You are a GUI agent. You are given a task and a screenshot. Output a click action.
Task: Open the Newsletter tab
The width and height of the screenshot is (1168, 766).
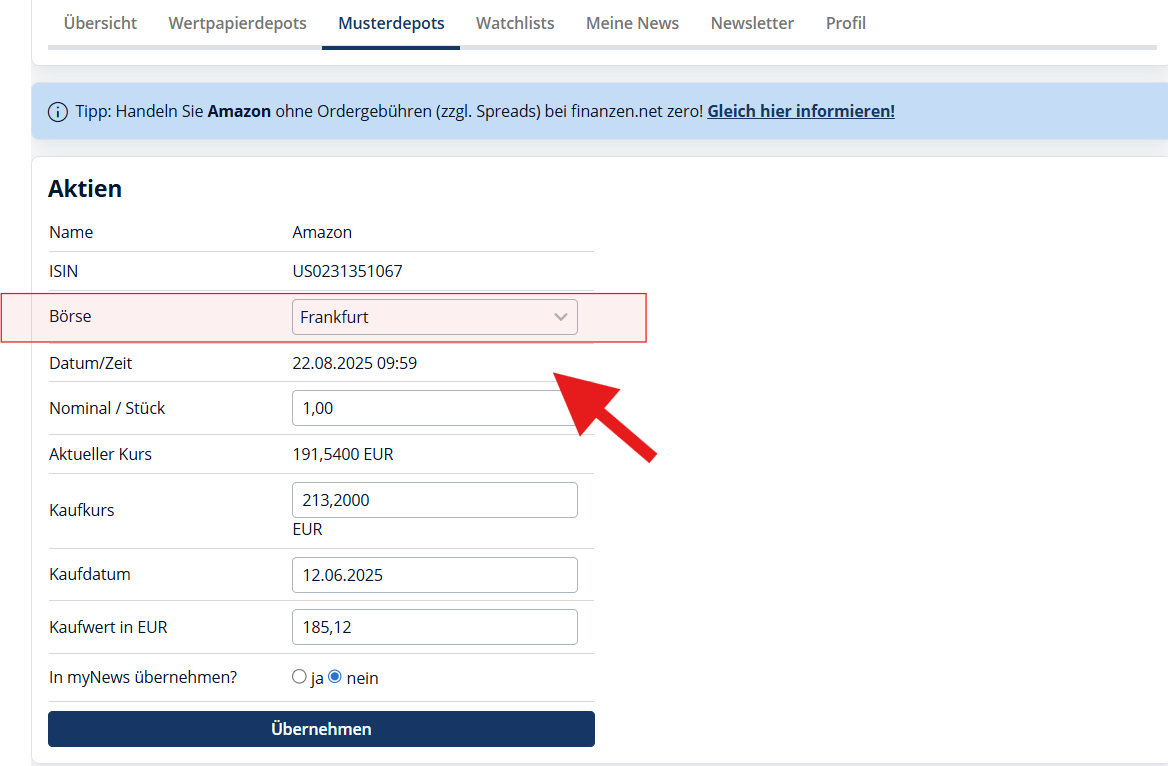click(x=752, y=23)
